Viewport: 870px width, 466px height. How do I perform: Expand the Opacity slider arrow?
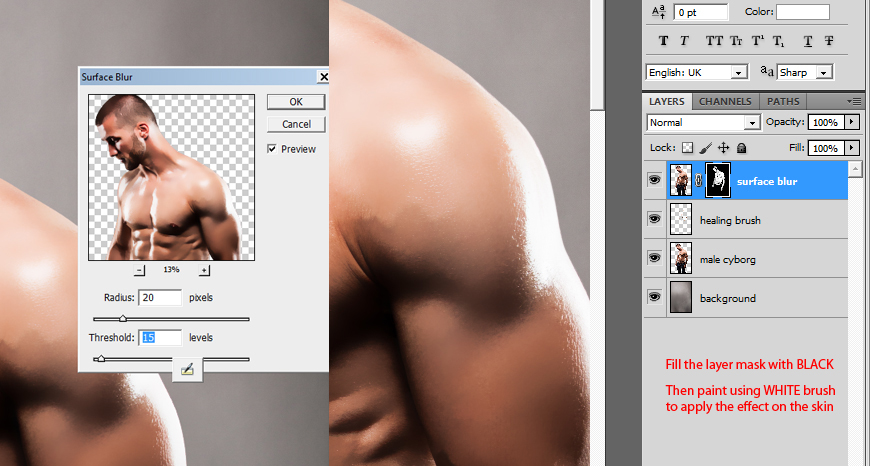853,122
